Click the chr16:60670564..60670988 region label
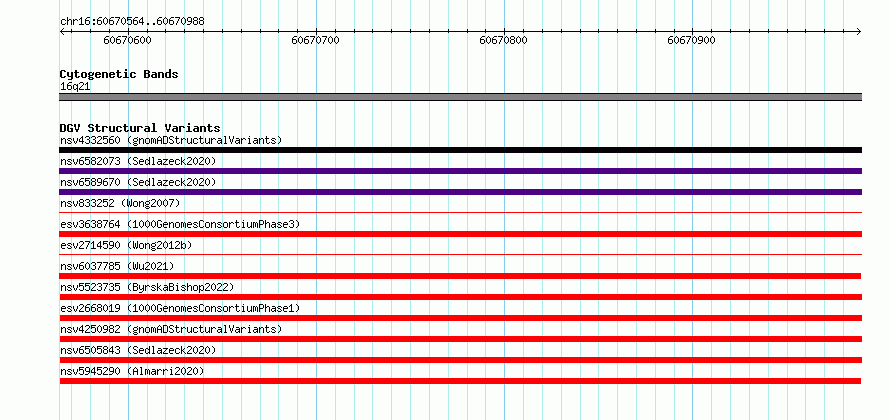Screen dimensions: 890x420 132,22
